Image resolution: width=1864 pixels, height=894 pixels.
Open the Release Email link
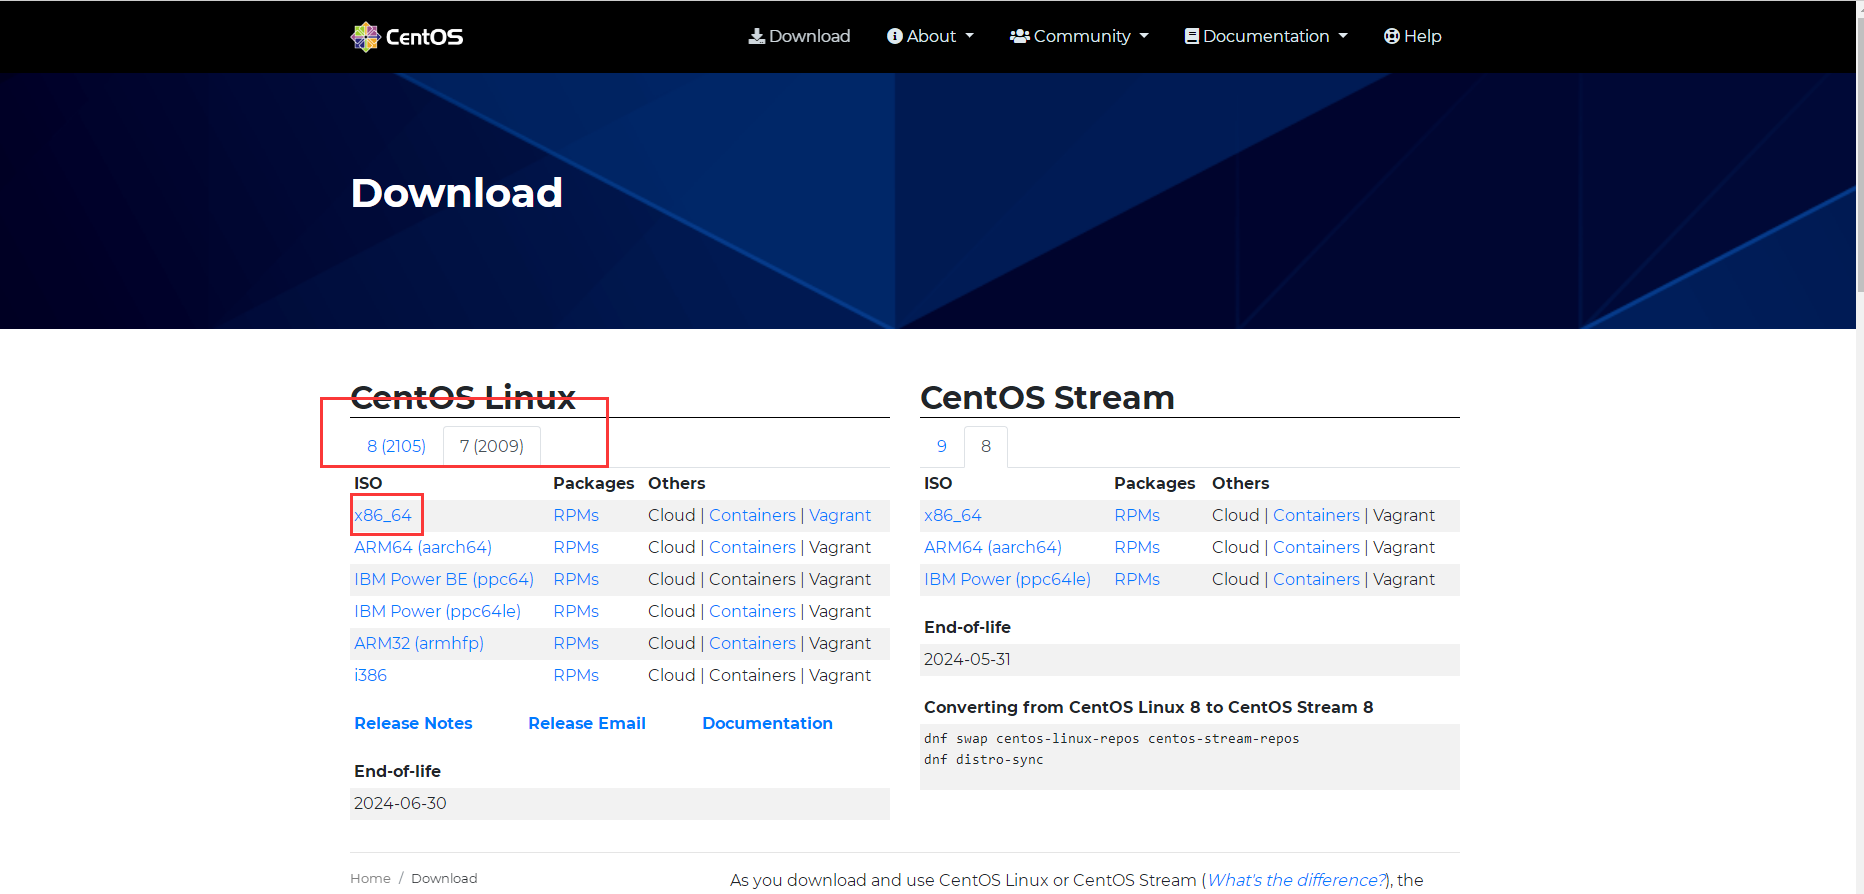pyautogui.click(x=587, y=723)
